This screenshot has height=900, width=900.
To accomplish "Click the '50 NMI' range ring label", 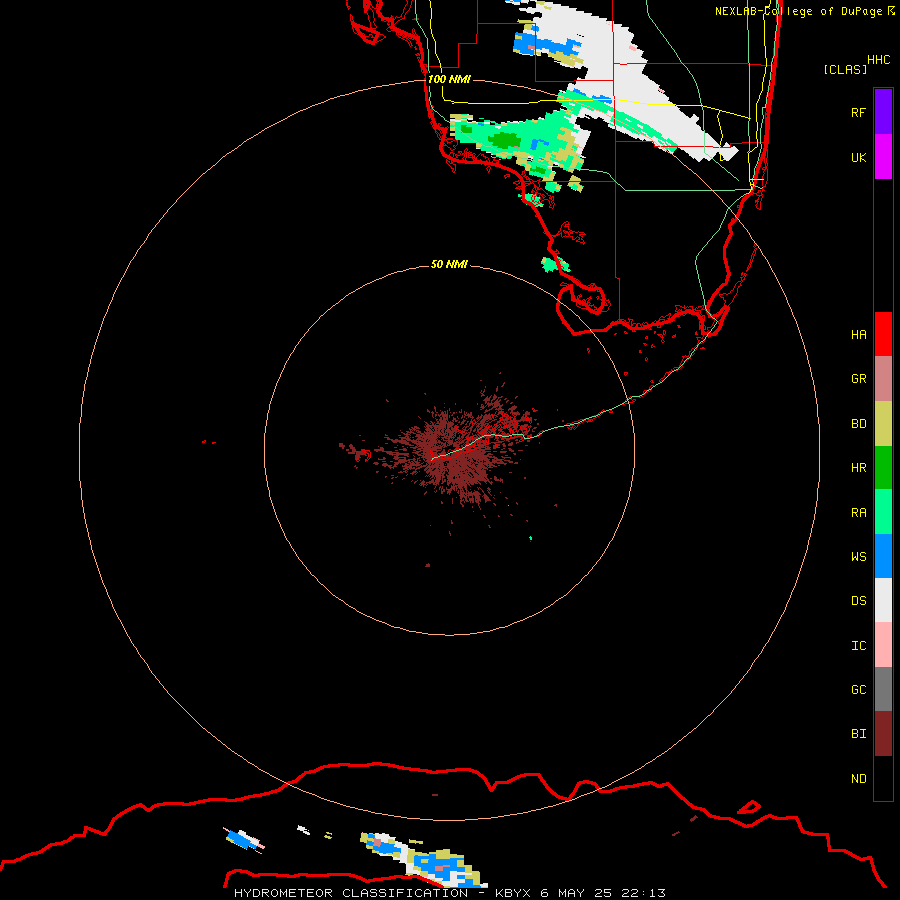I will click(449, 264).
